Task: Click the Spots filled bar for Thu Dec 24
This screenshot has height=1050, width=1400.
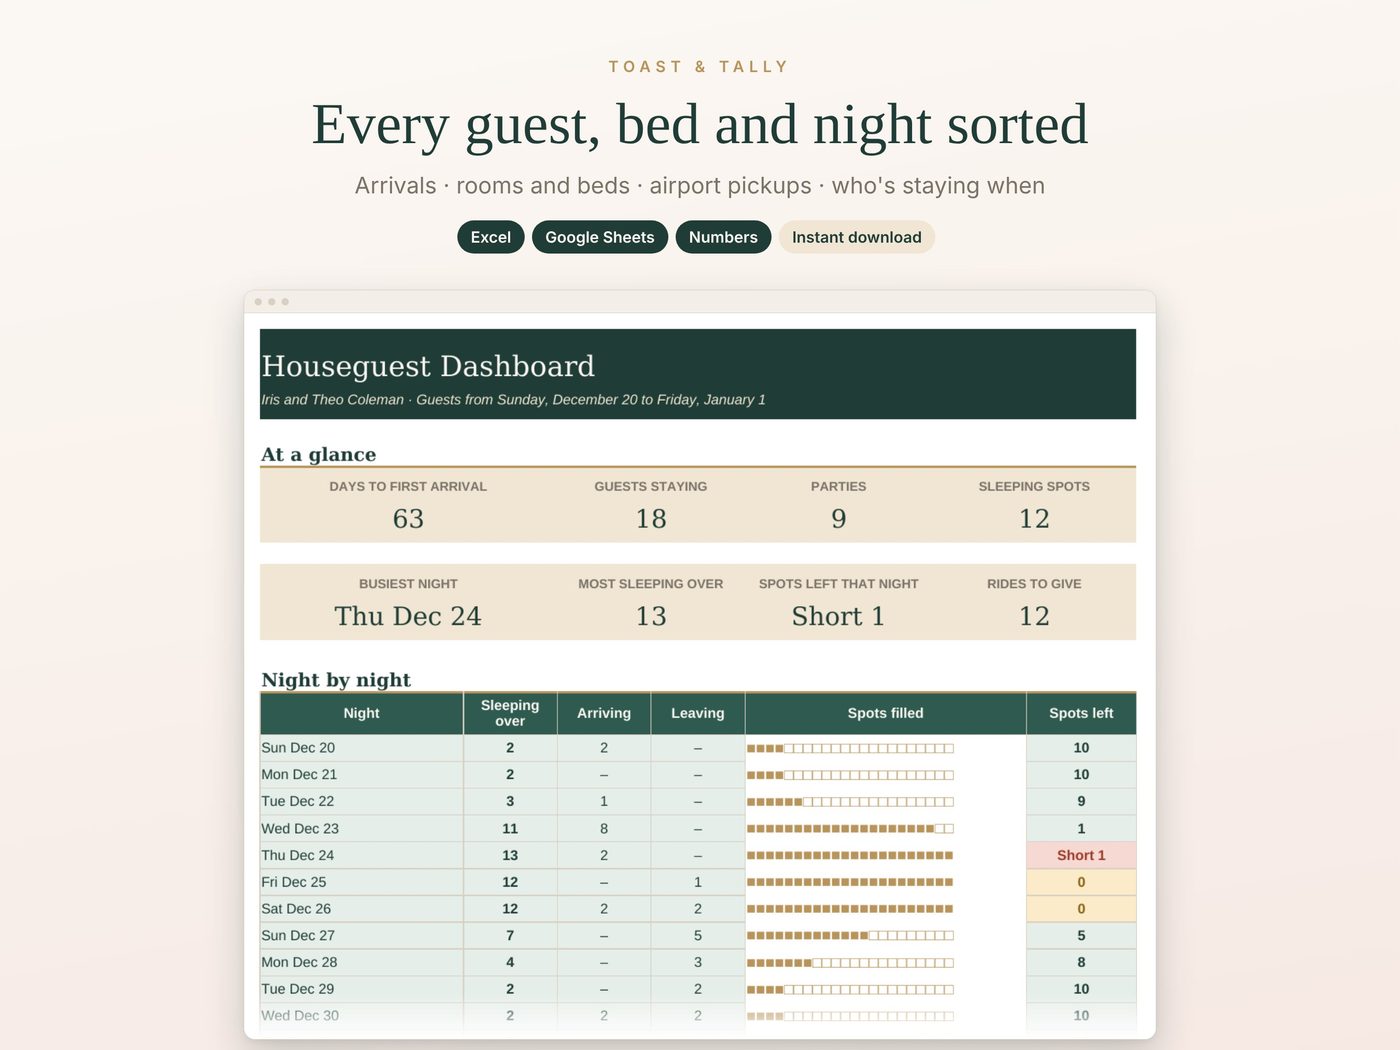Action: tap(850, 856)
